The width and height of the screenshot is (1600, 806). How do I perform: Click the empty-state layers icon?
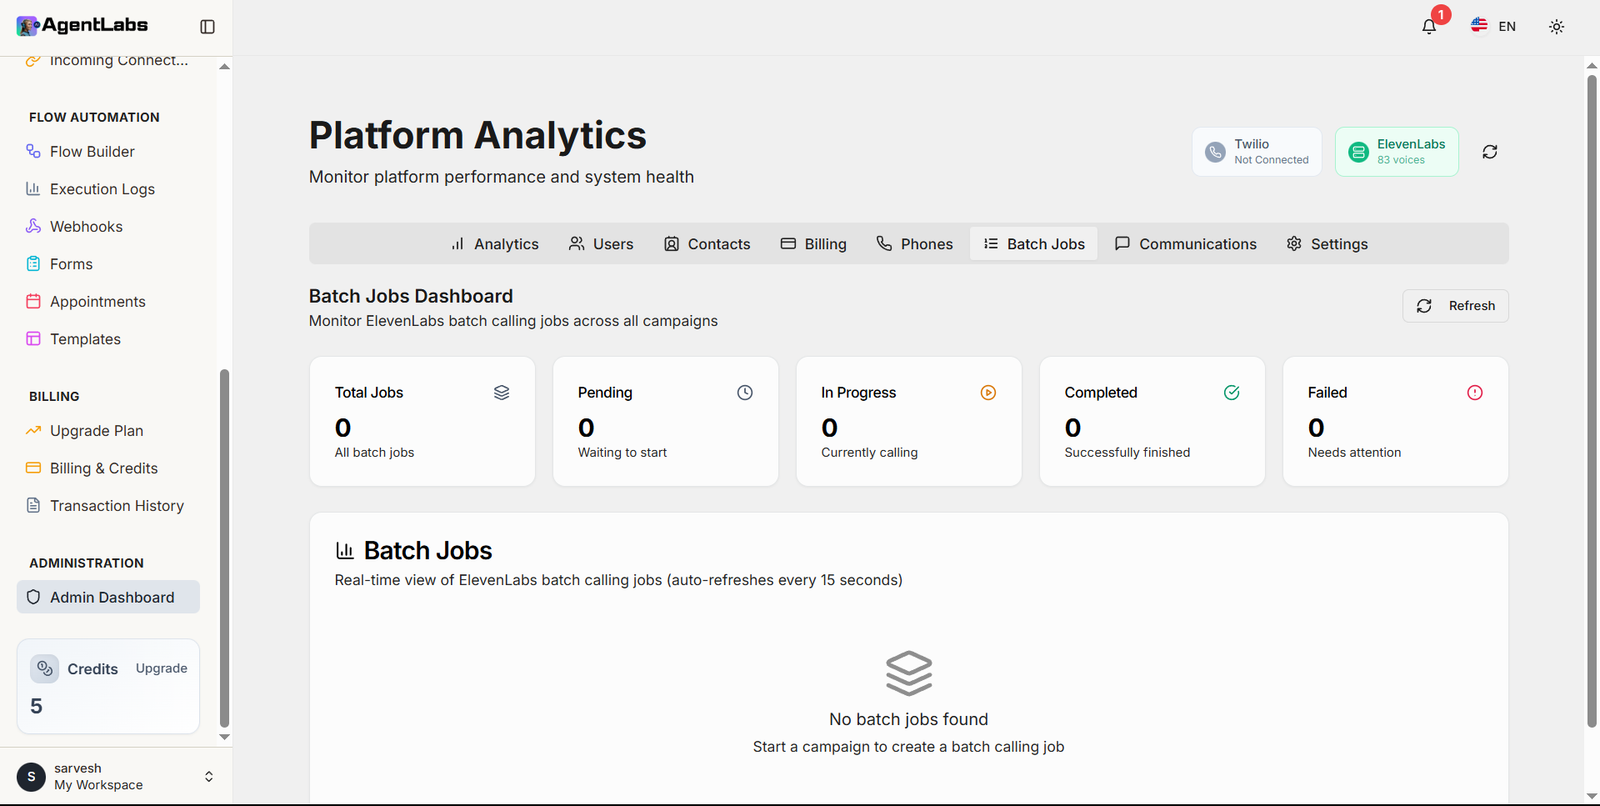[909, 673]
